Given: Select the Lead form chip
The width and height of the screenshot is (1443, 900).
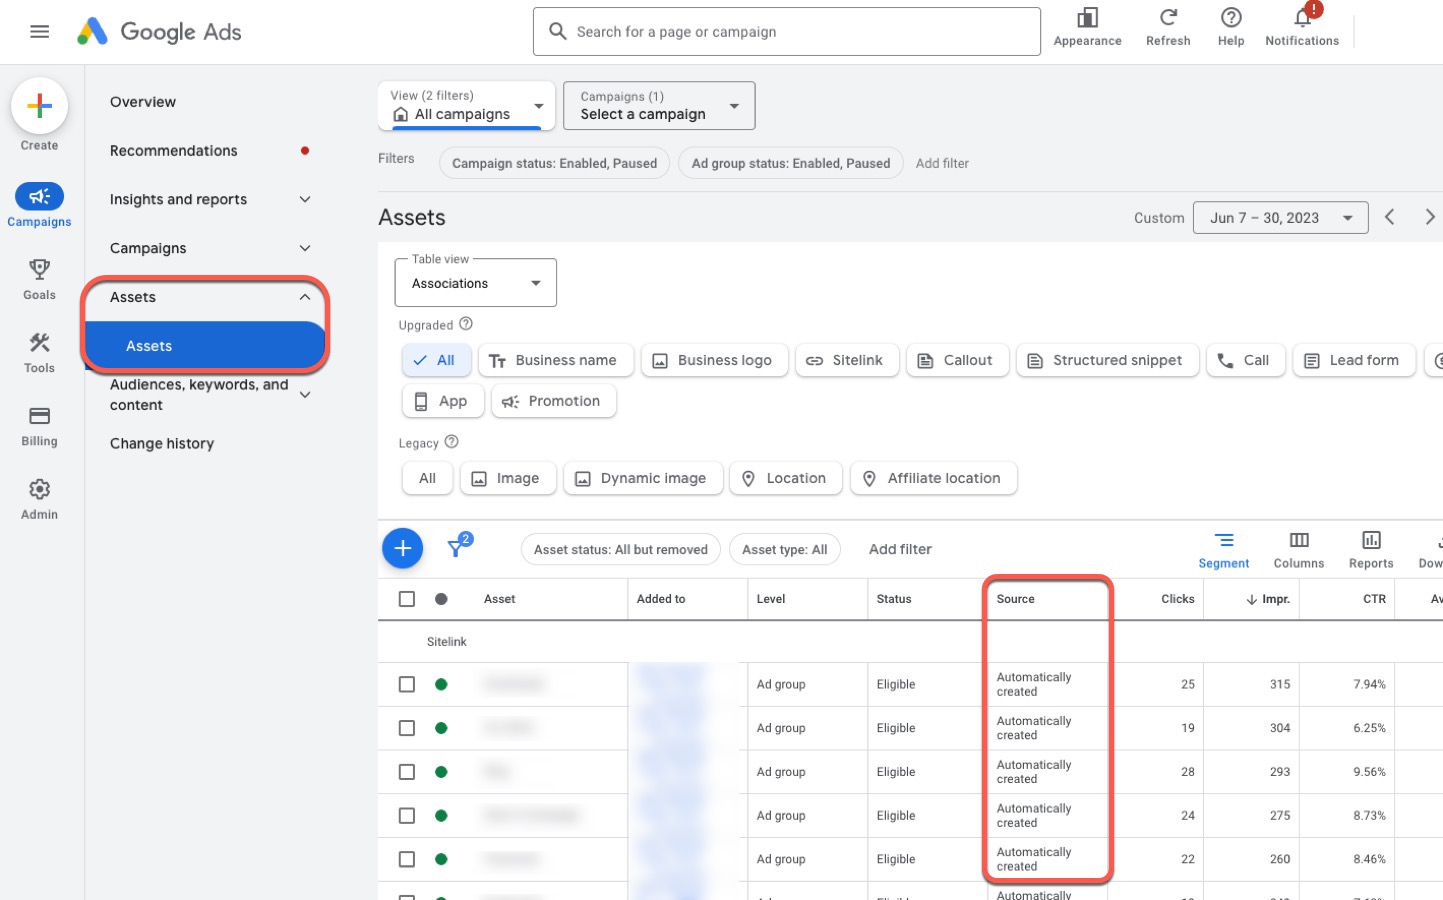Looking at the screenshot, I should click(x=1354, y=360).
